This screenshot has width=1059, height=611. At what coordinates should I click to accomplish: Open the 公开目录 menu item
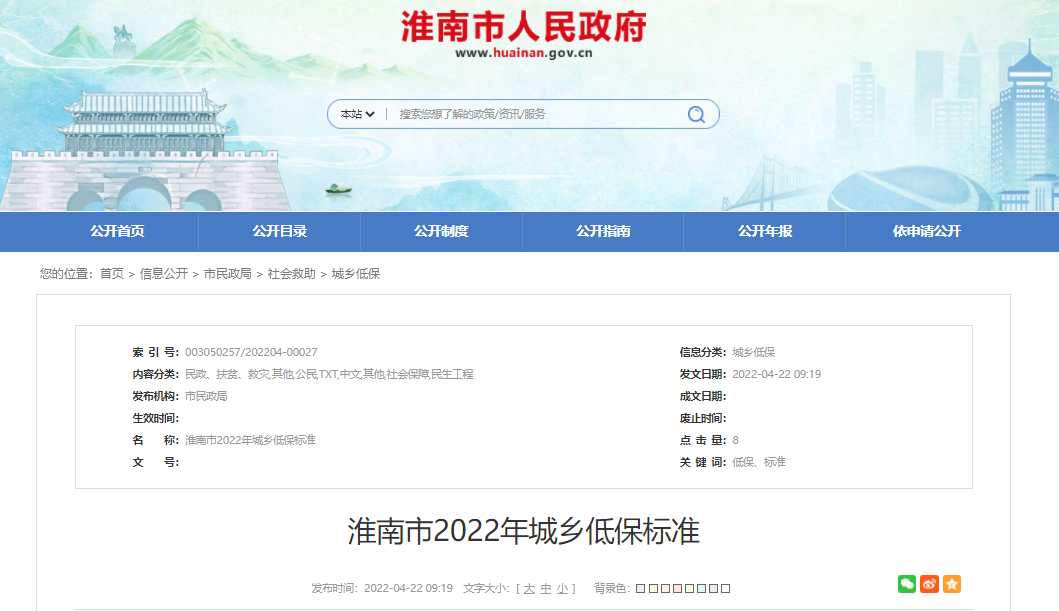pyautogui.click(x=281, y=231)
